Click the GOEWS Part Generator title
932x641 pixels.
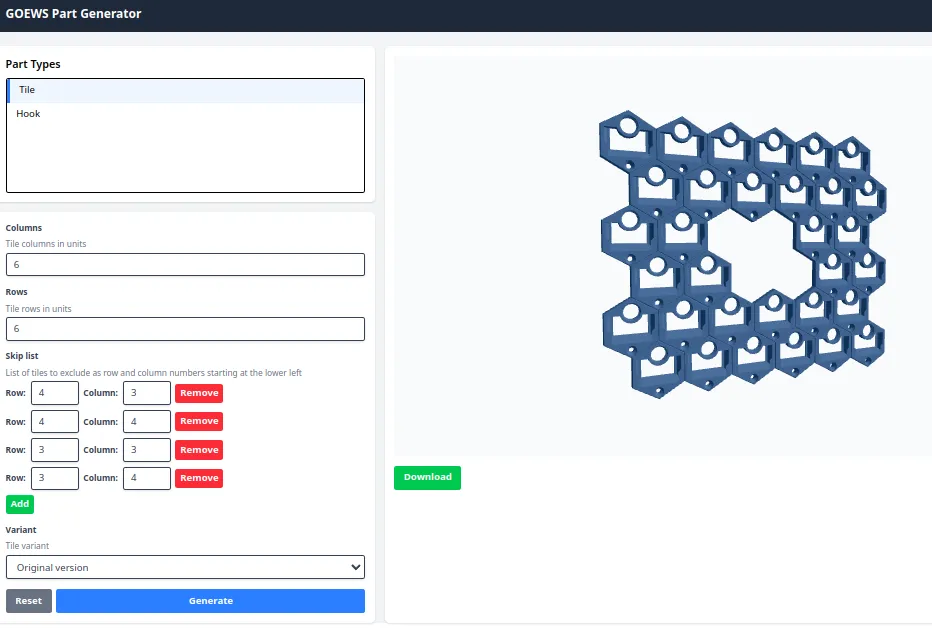[x=74, y=14]
